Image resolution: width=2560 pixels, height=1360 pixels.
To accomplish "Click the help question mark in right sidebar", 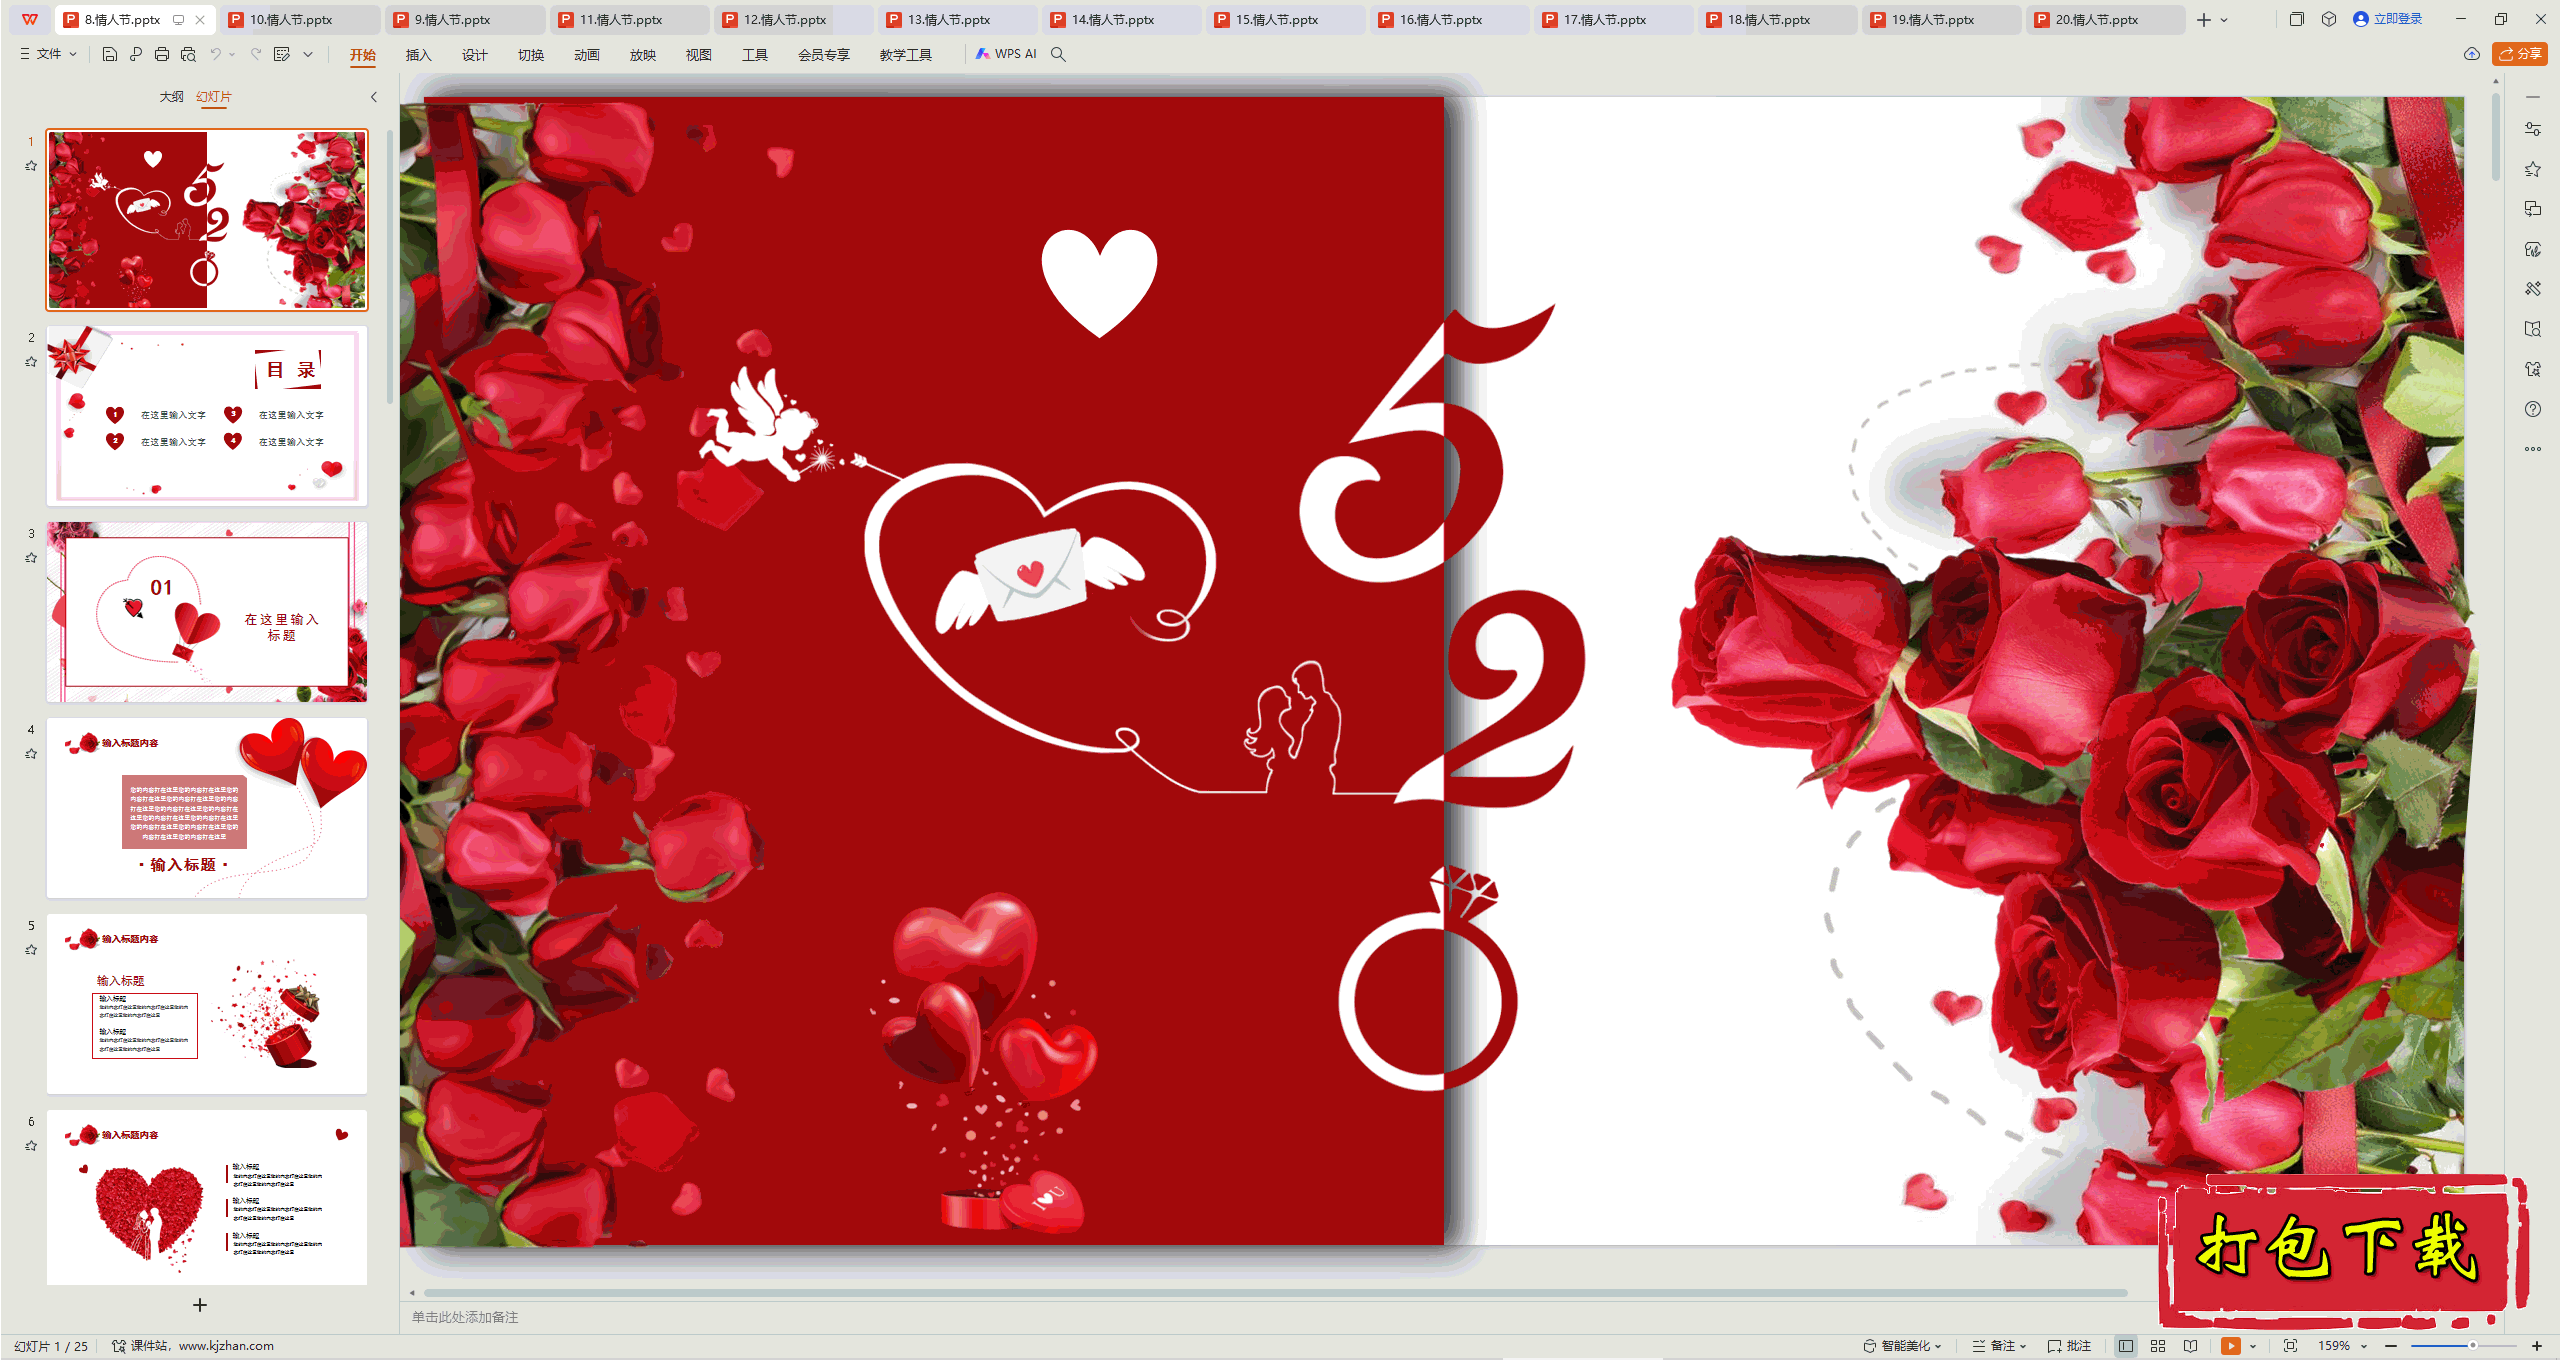I will pos(2533,409).
